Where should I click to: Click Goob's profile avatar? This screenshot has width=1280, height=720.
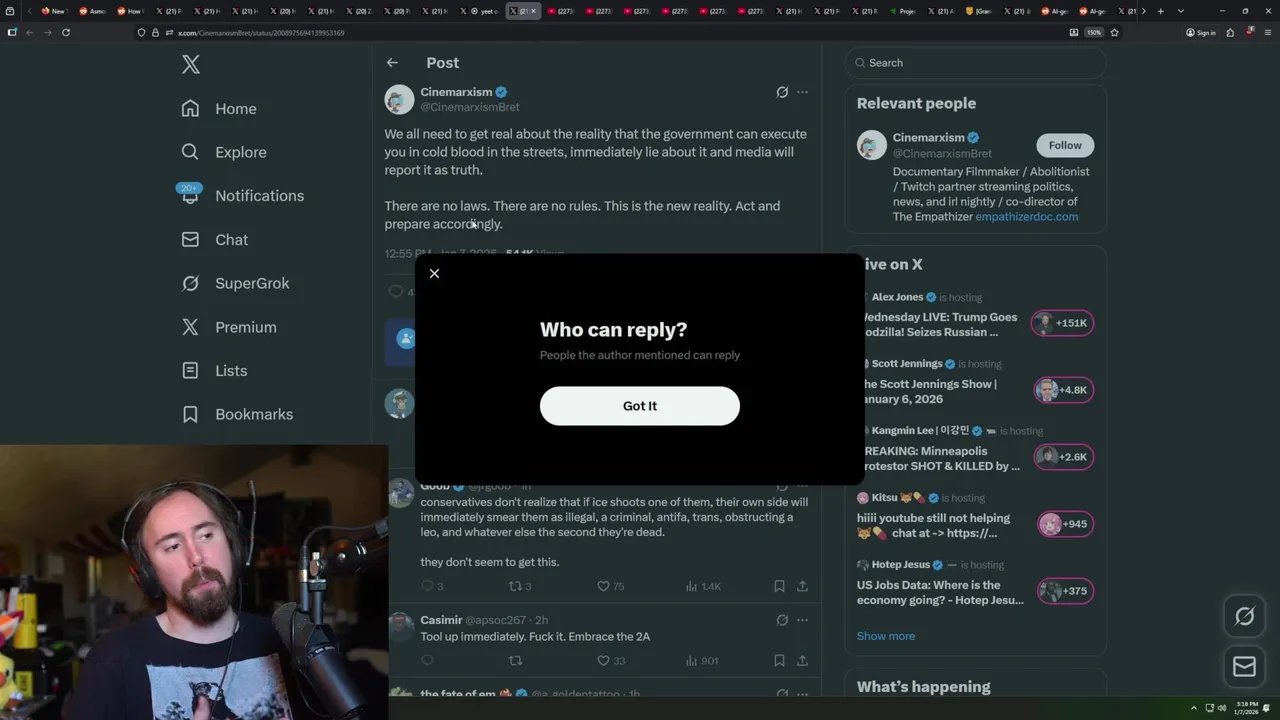[x=400, y=492]
